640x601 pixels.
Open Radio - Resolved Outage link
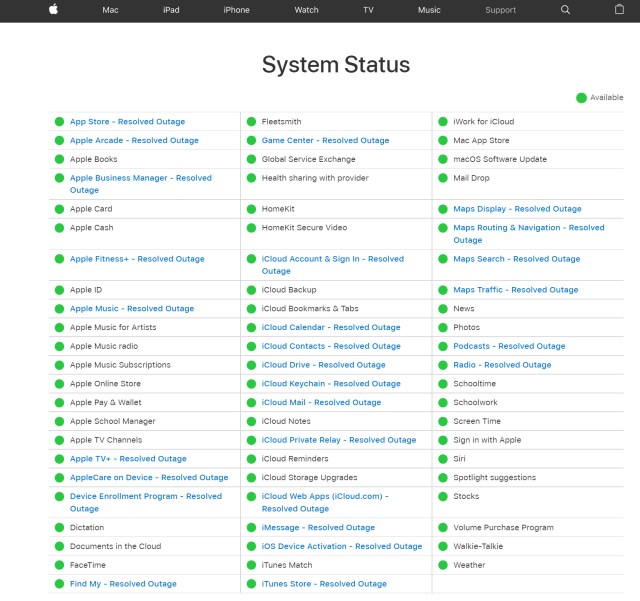(x=502, y=365)
